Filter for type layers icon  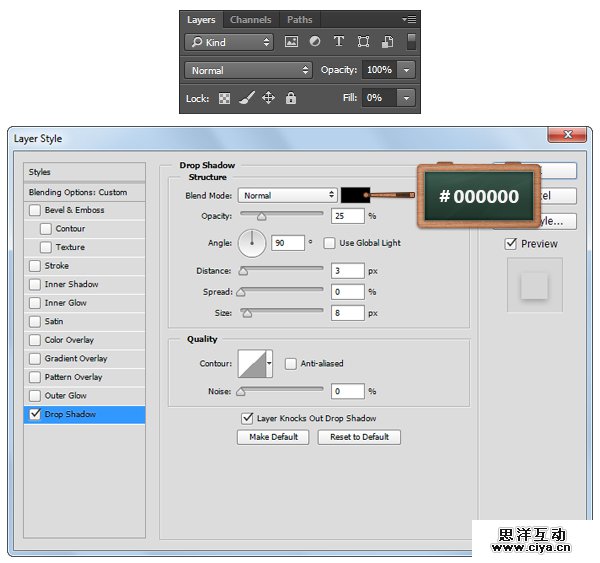click(338, 42)
